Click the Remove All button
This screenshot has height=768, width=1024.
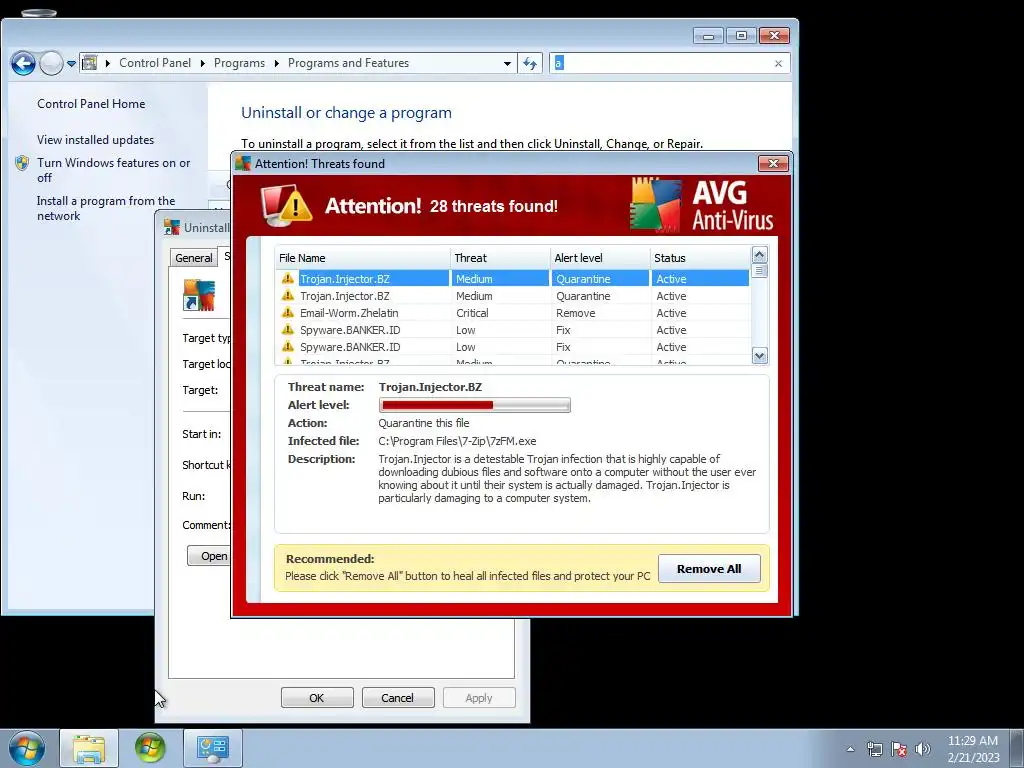[x=709, y=569]
